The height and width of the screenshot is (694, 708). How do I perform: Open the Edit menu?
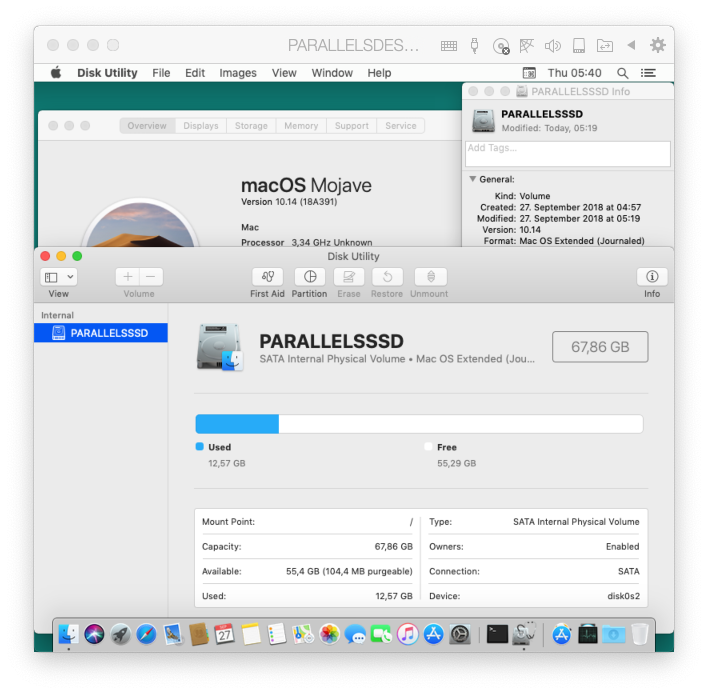[195, 73]
